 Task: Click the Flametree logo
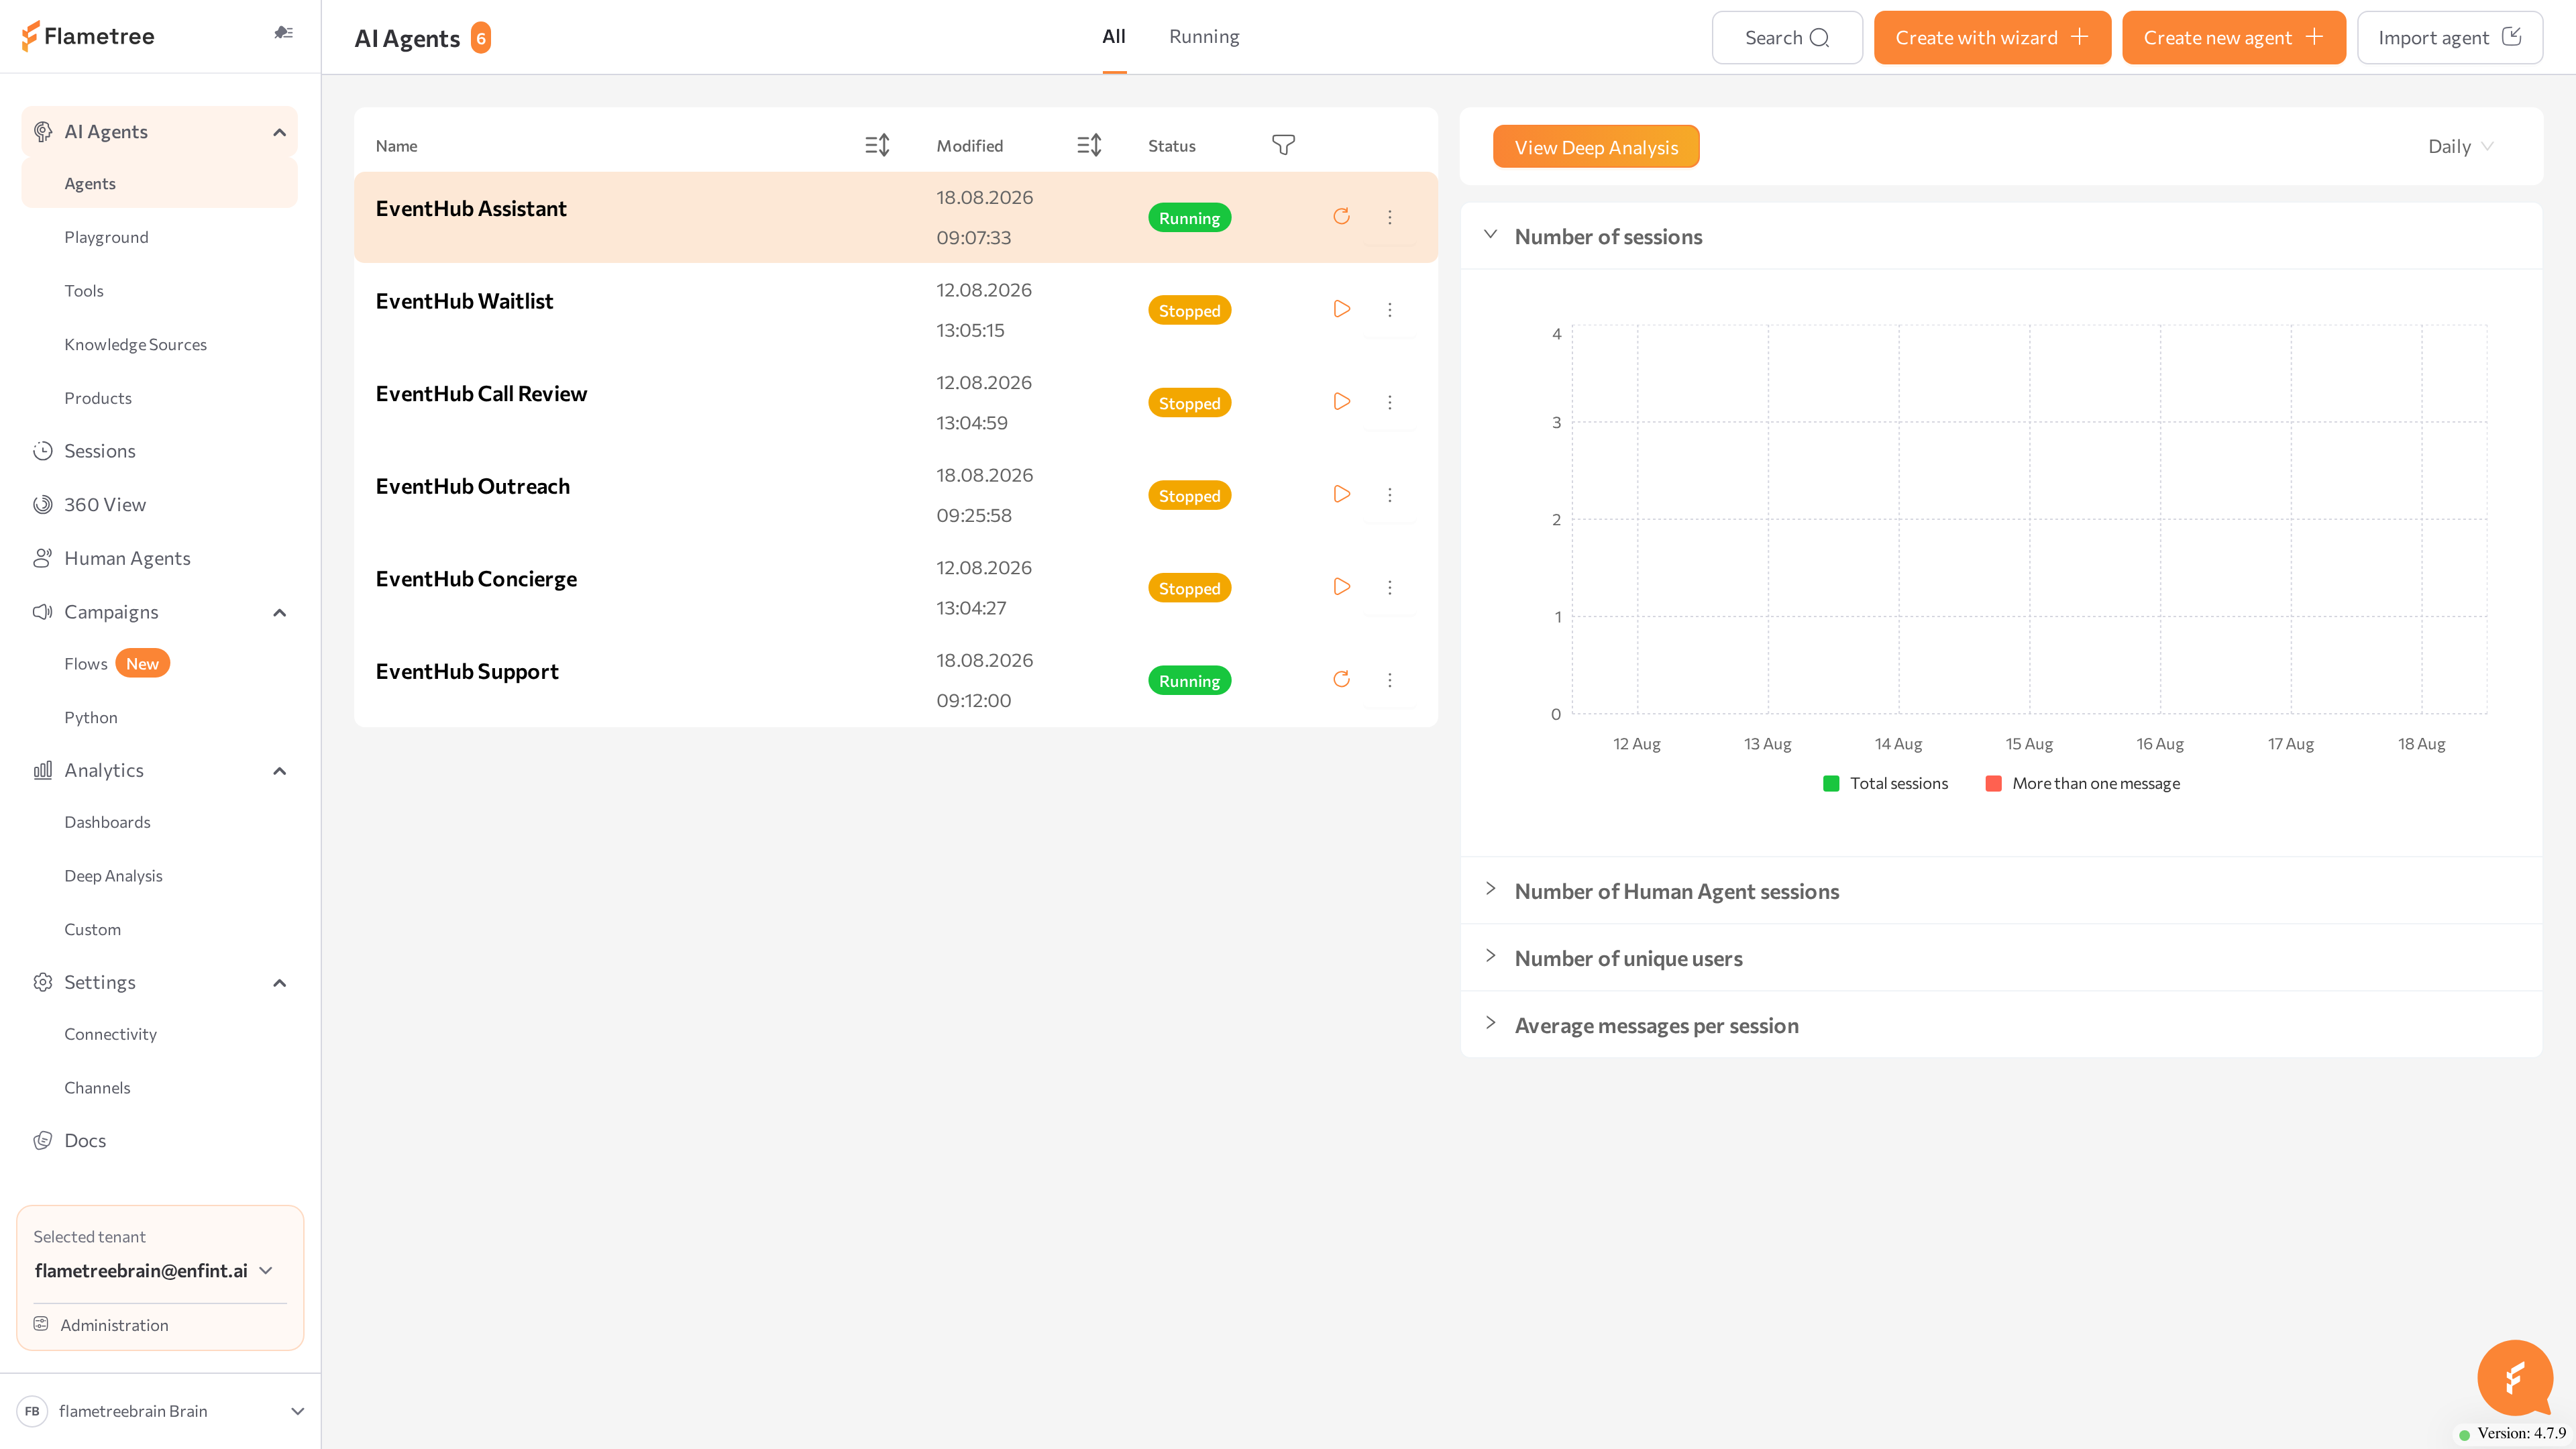click(88, 36)
